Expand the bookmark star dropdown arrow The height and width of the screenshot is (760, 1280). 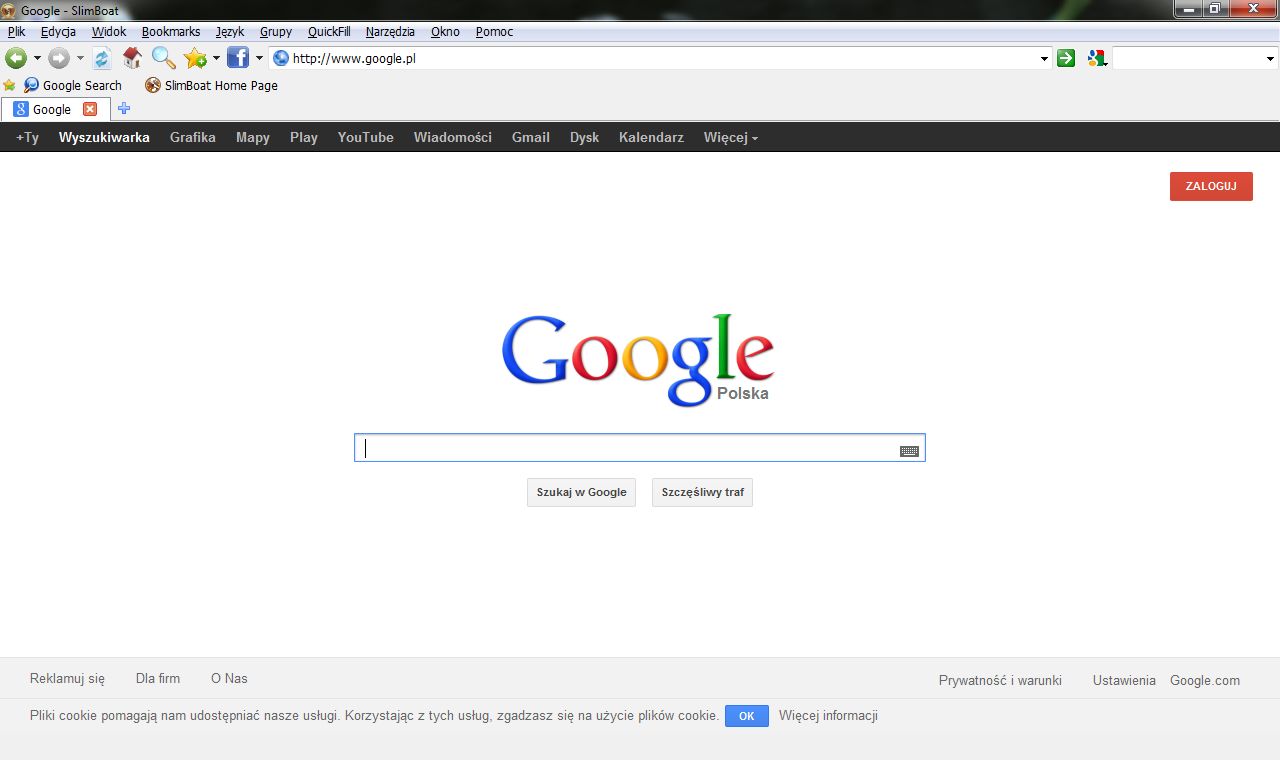pos(216,58)
